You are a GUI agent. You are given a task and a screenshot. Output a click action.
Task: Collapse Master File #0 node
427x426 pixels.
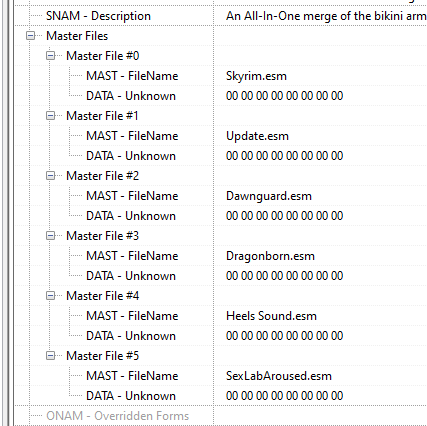50,56
